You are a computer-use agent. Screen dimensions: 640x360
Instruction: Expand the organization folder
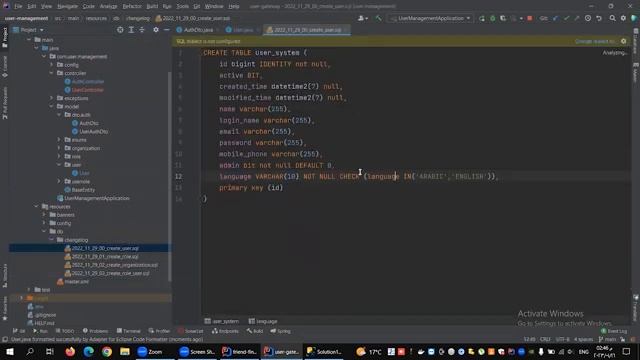point(59,148)
